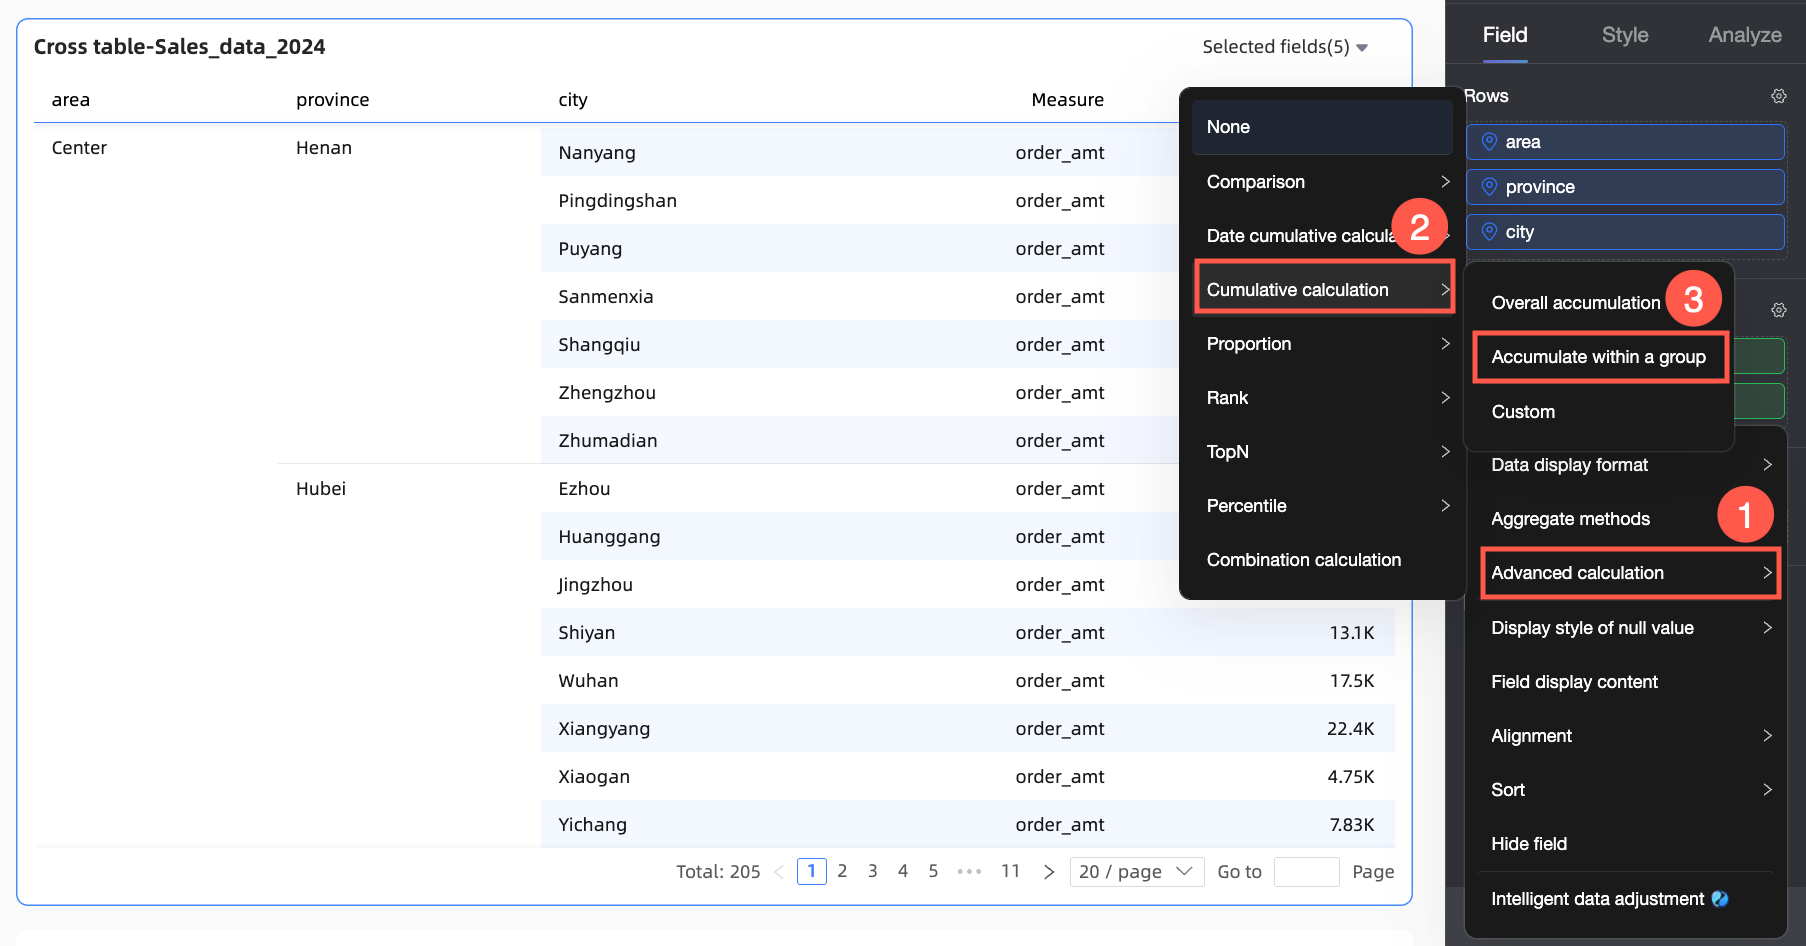Go to page 1

[x=812, y=872]
